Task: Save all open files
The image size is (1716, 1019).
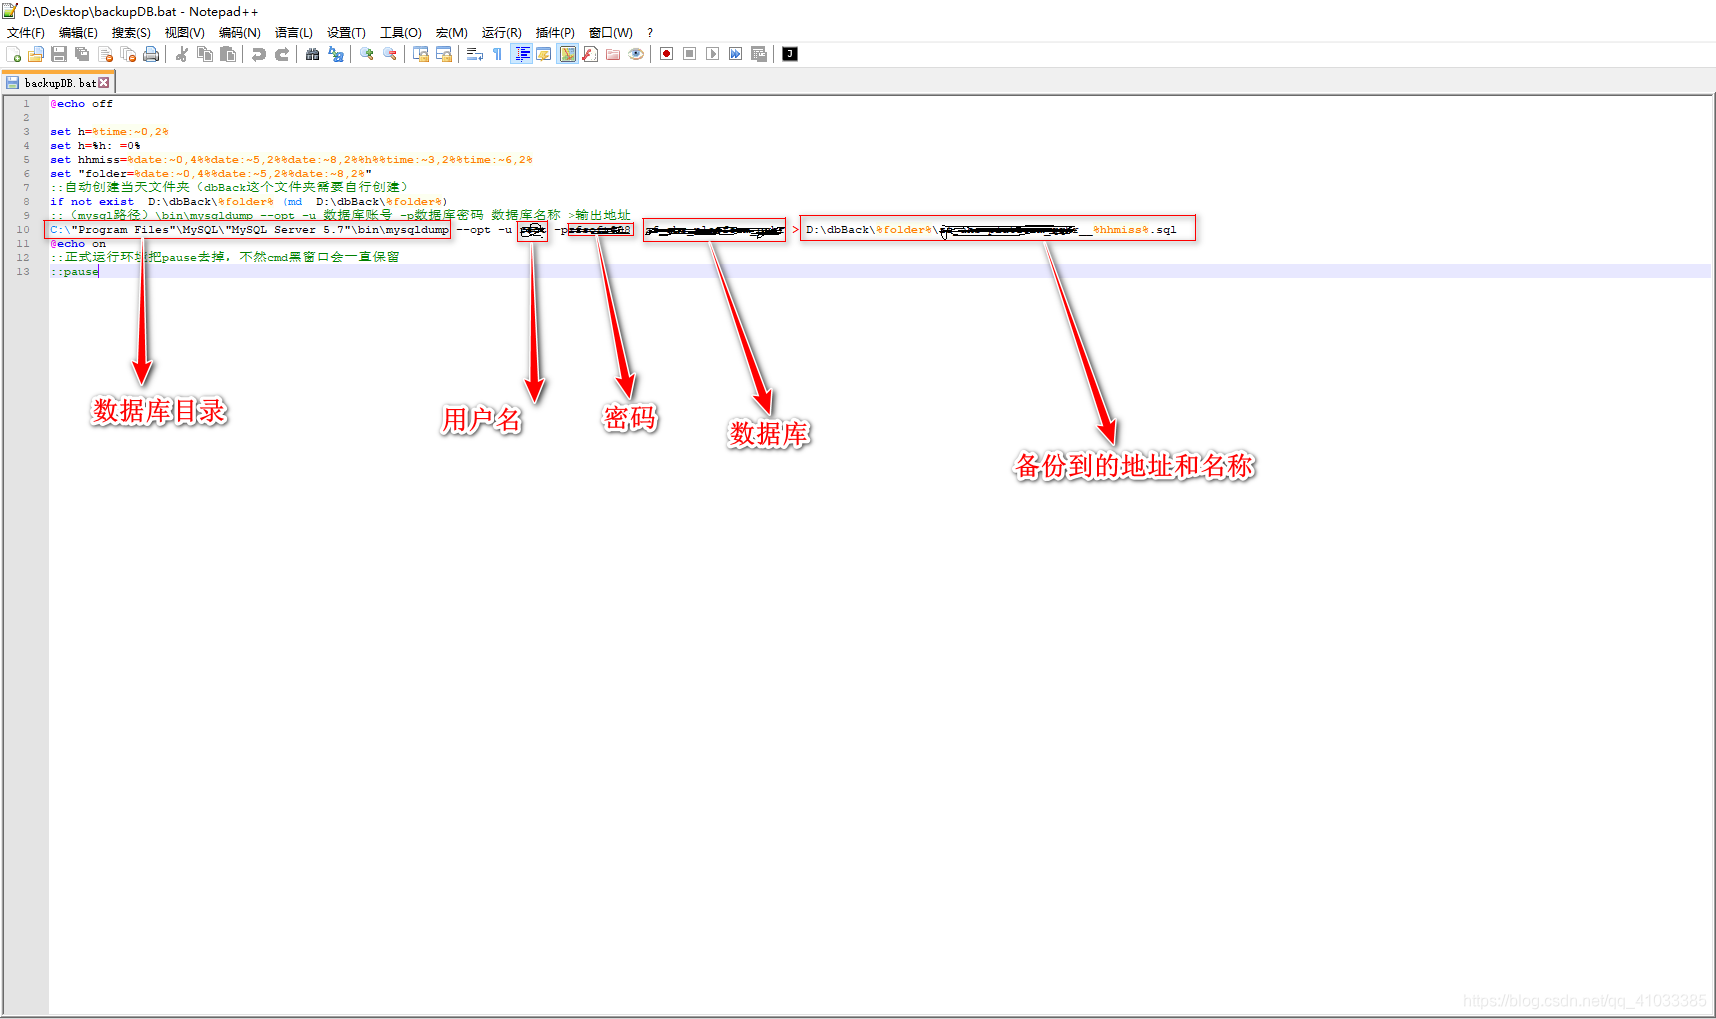Action: tap(82, 54)
